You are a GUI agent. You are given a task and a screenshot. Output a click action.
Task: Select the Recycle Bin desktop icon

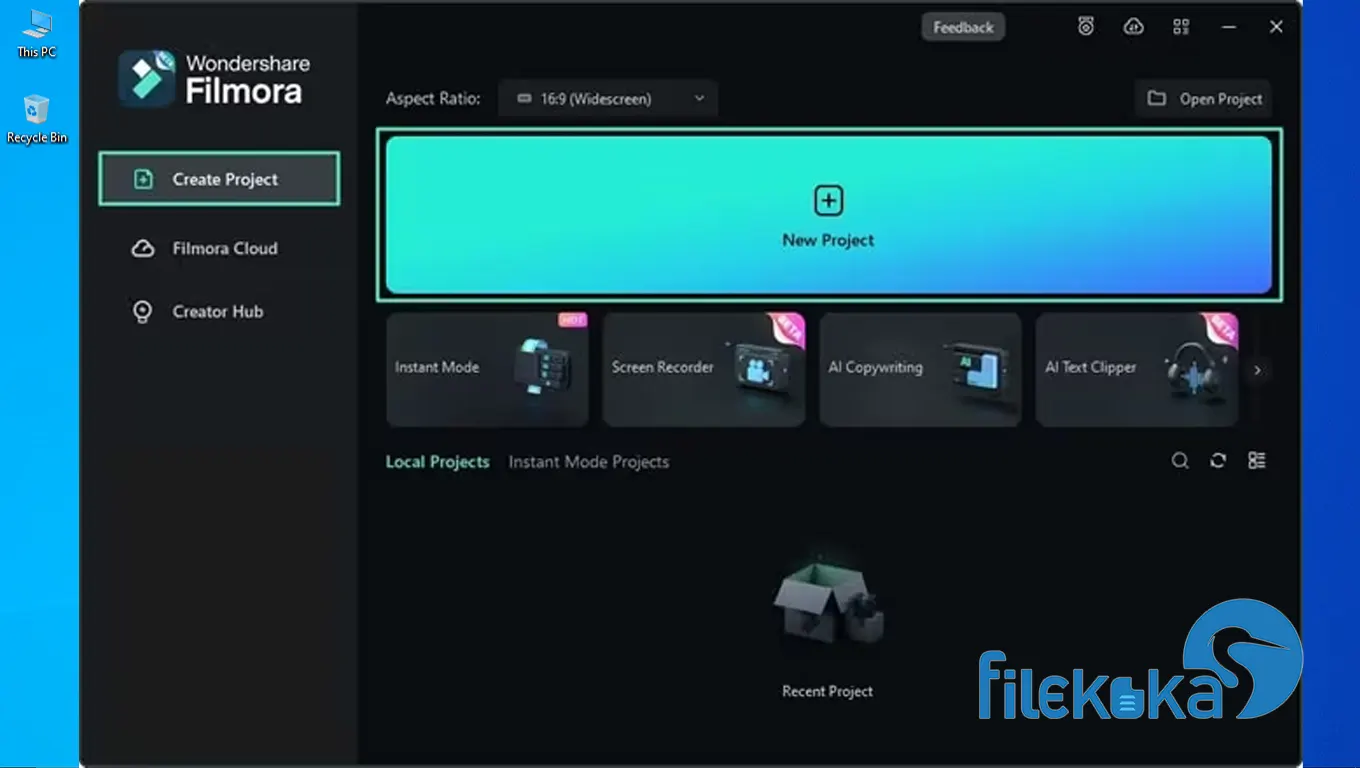(x=37, y=120)
